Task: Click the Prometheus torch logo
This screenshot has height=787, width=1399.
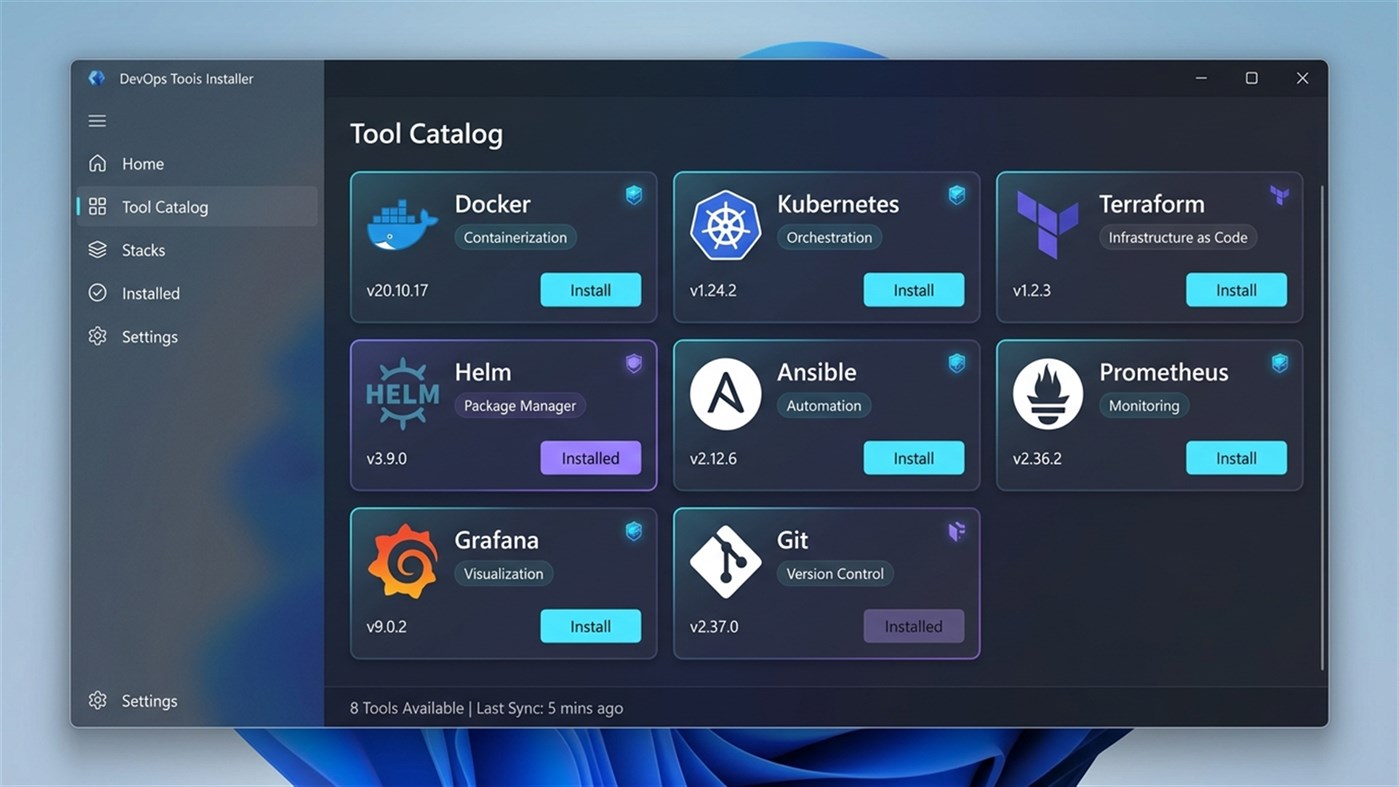Action: [x=1048, y=393]
